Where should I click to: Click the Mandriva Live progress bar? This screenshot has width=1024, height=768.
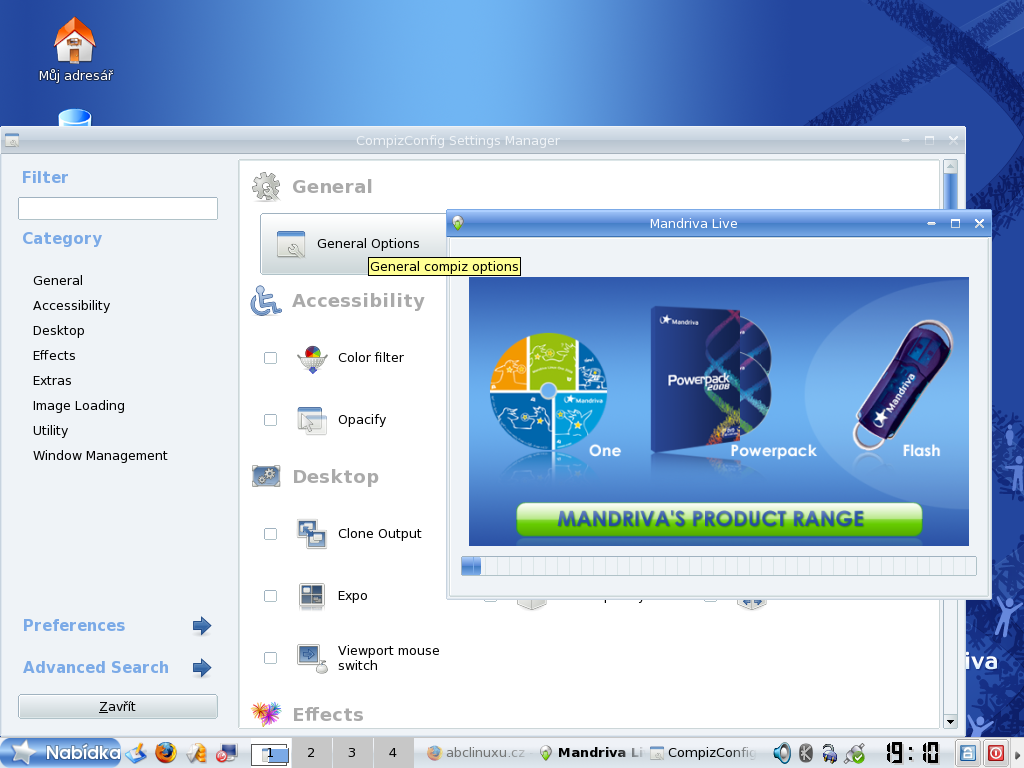(718, 566)
